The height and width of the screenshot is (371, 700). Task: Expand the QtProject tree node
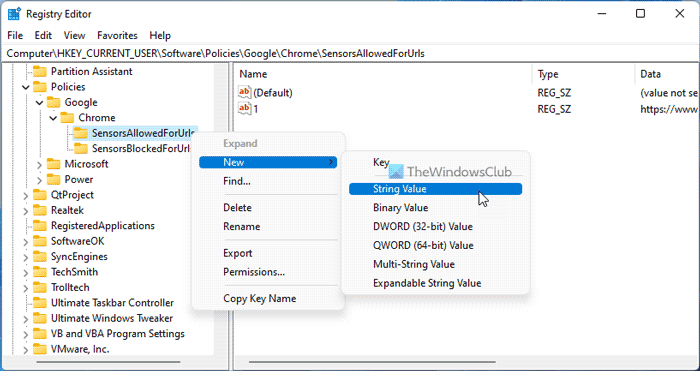(x=26, y=195)
